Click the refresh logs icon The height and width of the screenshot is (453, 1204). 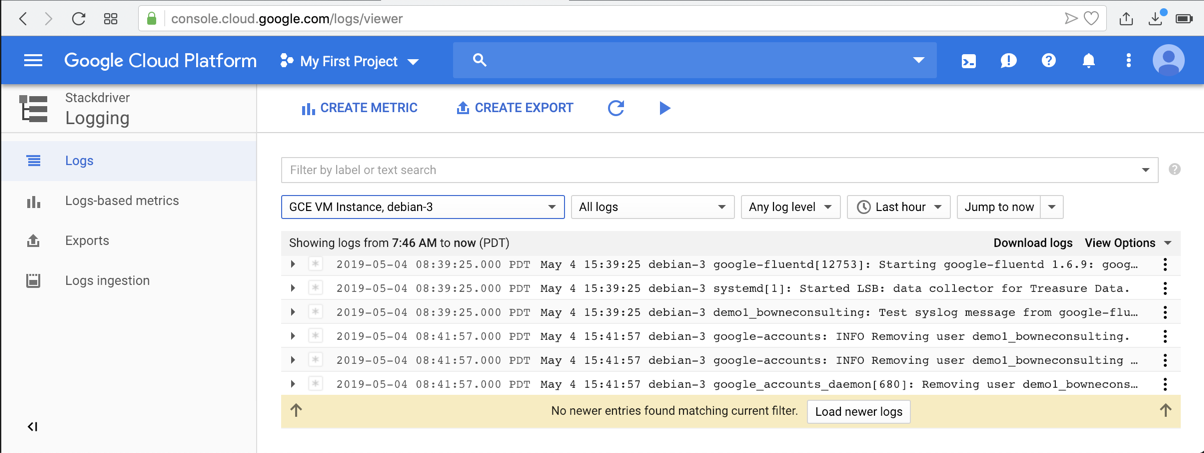point(616,108)
